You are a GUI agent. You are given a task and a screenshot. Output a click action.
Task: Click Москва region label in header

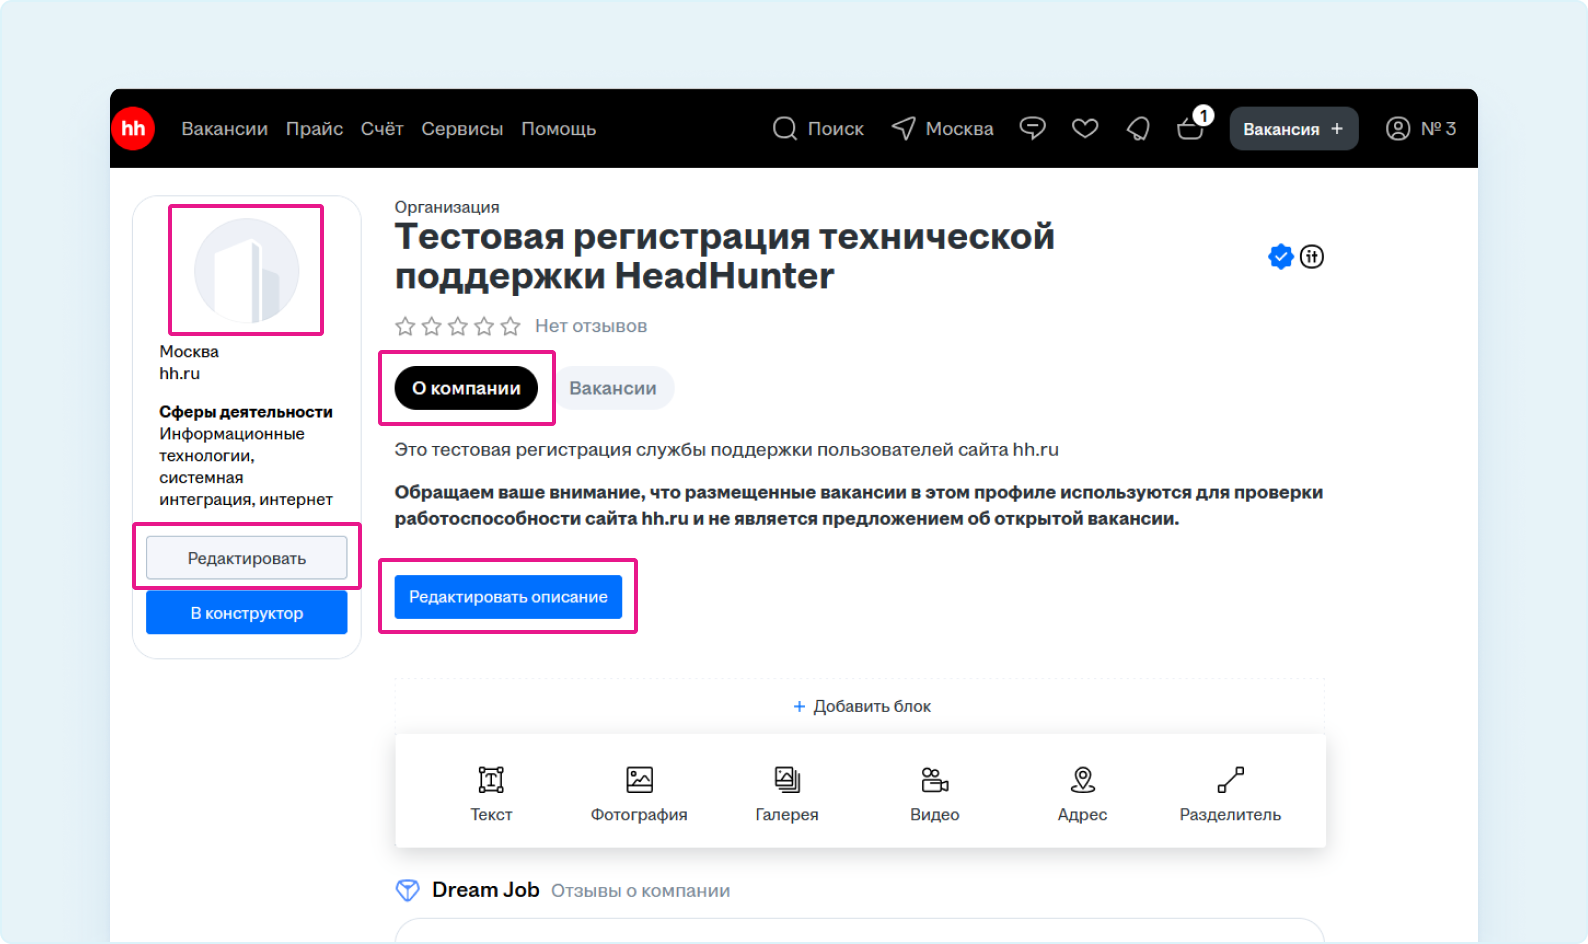[x=960, y=129]
